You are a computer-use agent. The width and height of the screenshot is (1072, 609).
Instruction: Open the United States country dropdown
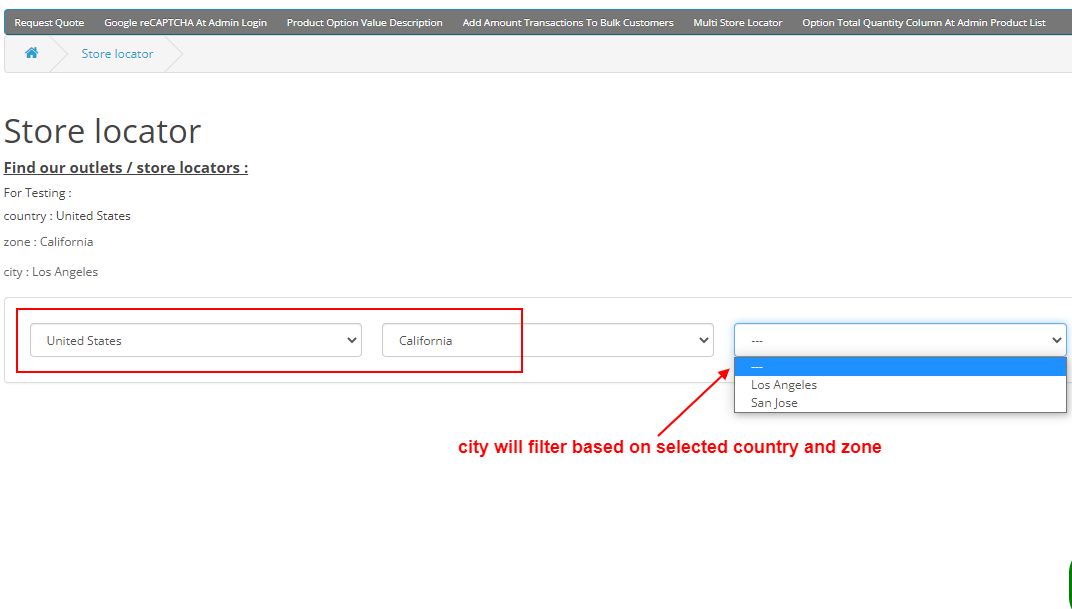[195, 340]
